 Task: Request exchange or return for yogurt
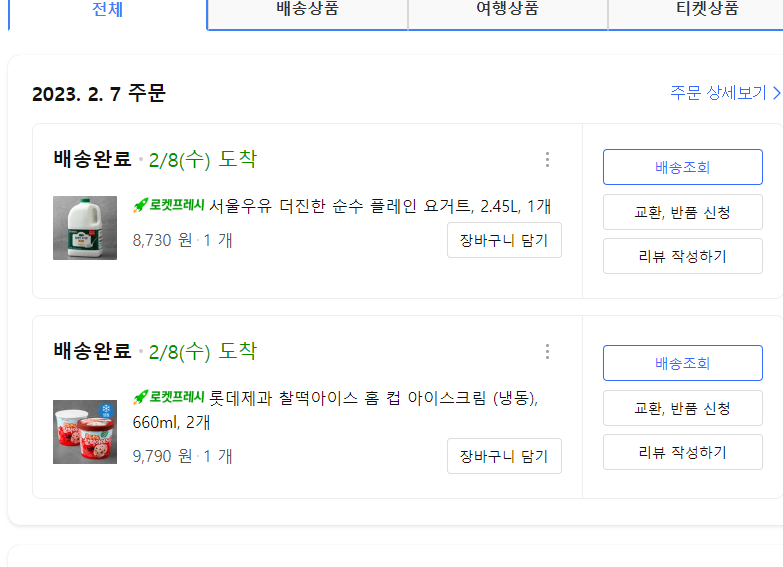(683, 212)
